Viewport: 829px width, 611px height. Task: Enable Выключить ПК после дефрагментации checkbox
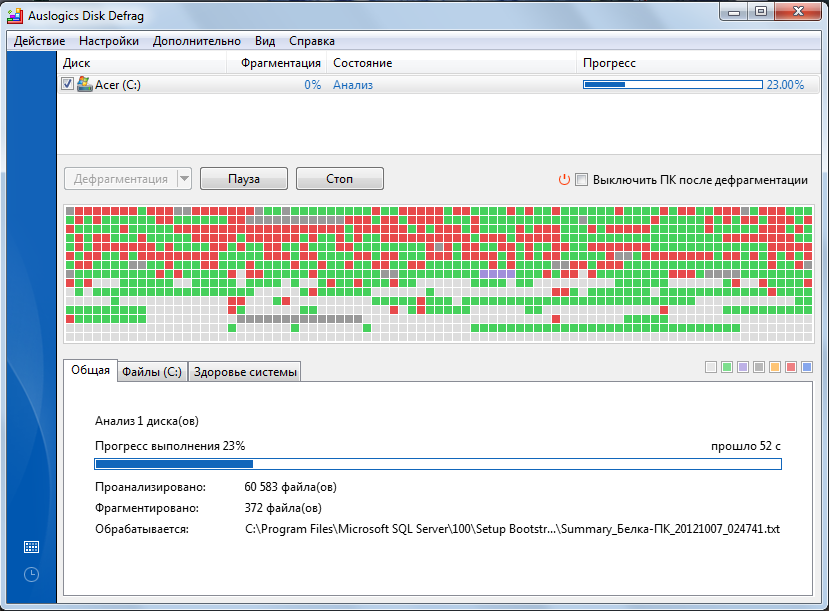[582, 180]
